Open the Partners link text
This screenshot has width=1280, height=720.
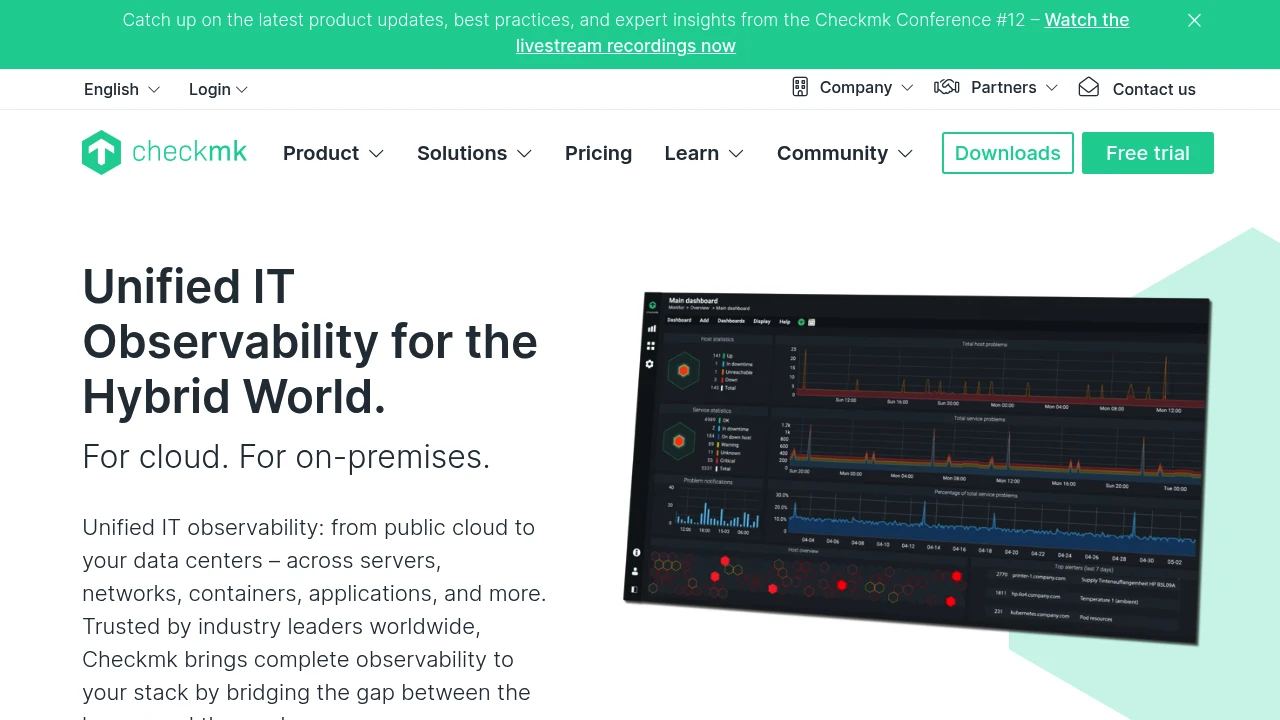pyautogui.click(x=1003, y=87)
